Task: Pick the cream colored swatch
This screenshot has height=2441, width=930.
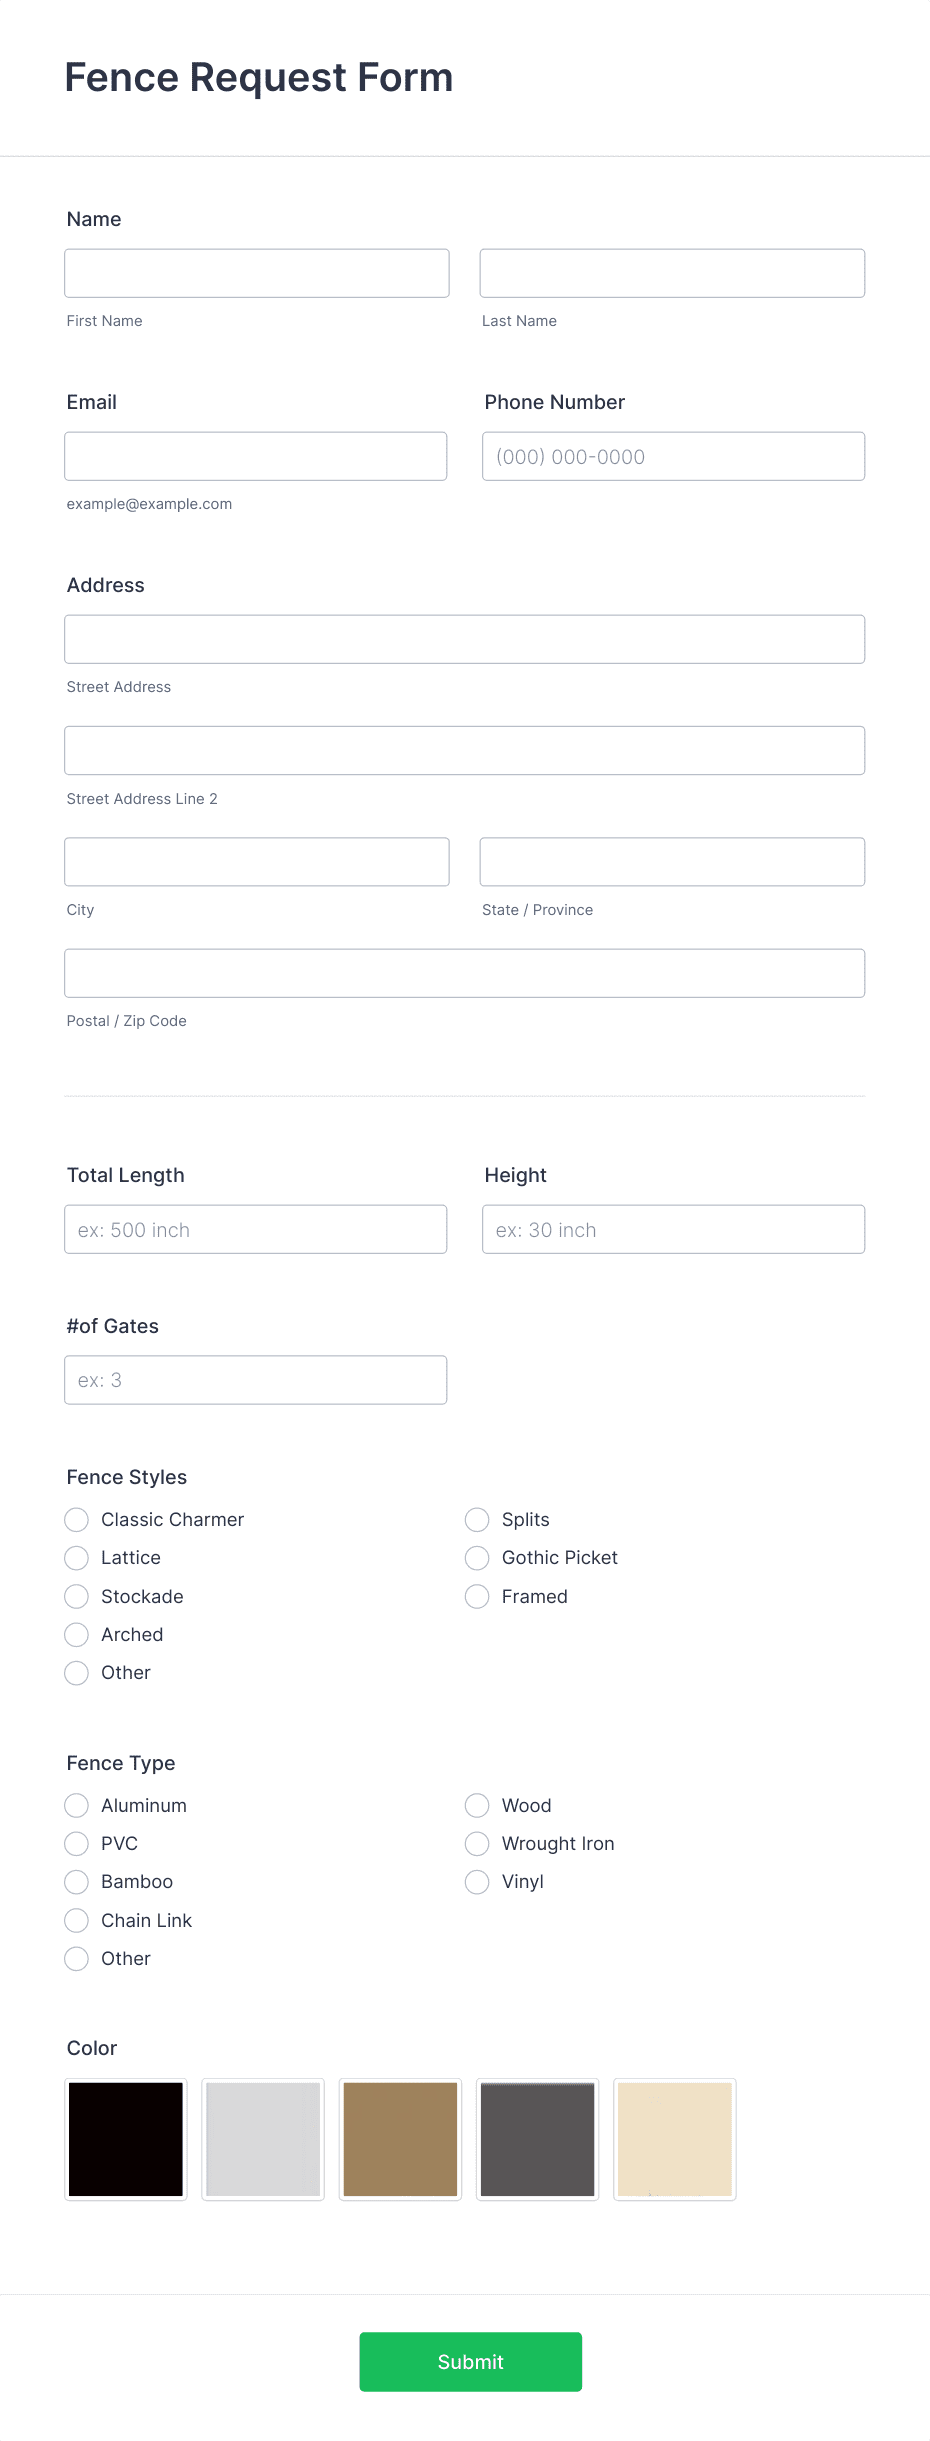Action: click(x=674, y=2138)
